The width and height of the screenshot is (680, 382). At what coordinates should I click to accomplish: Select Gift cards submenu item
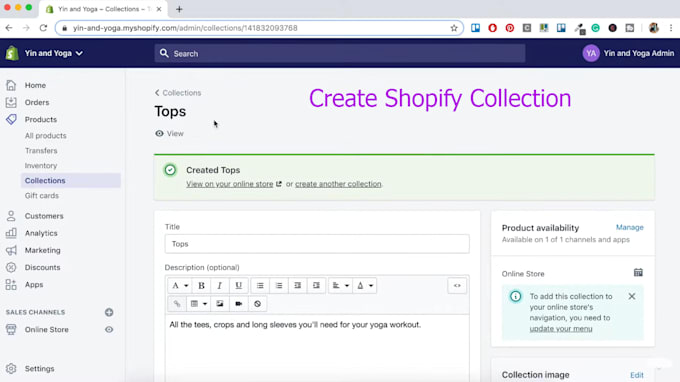42,196
